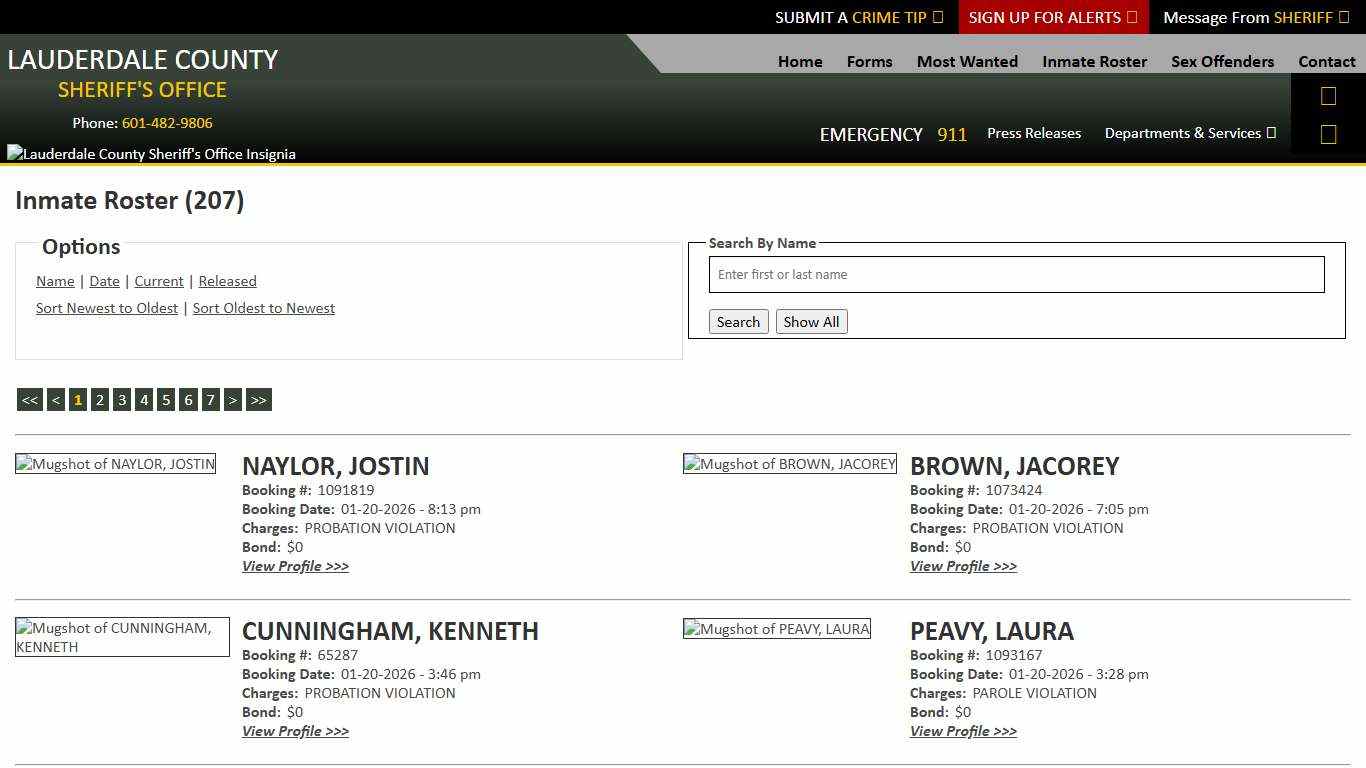Select the Current inmates filter
1366x768 pixels.
click(158, 281)
